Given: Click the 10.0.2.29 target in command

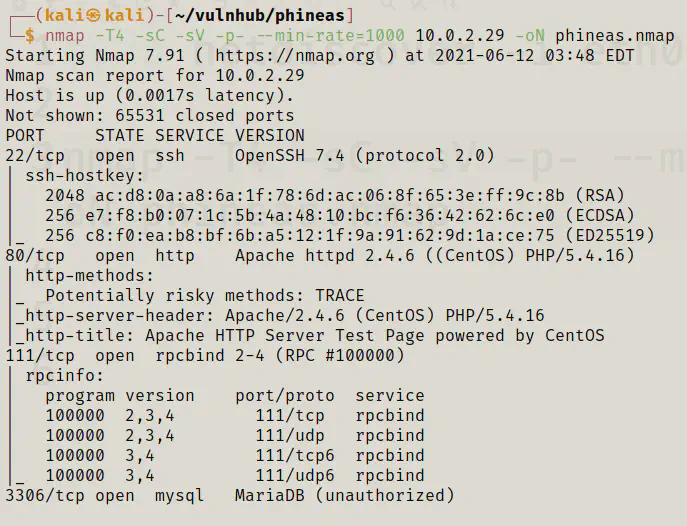Looking at the screenshot, I should (x=459, y=36).
